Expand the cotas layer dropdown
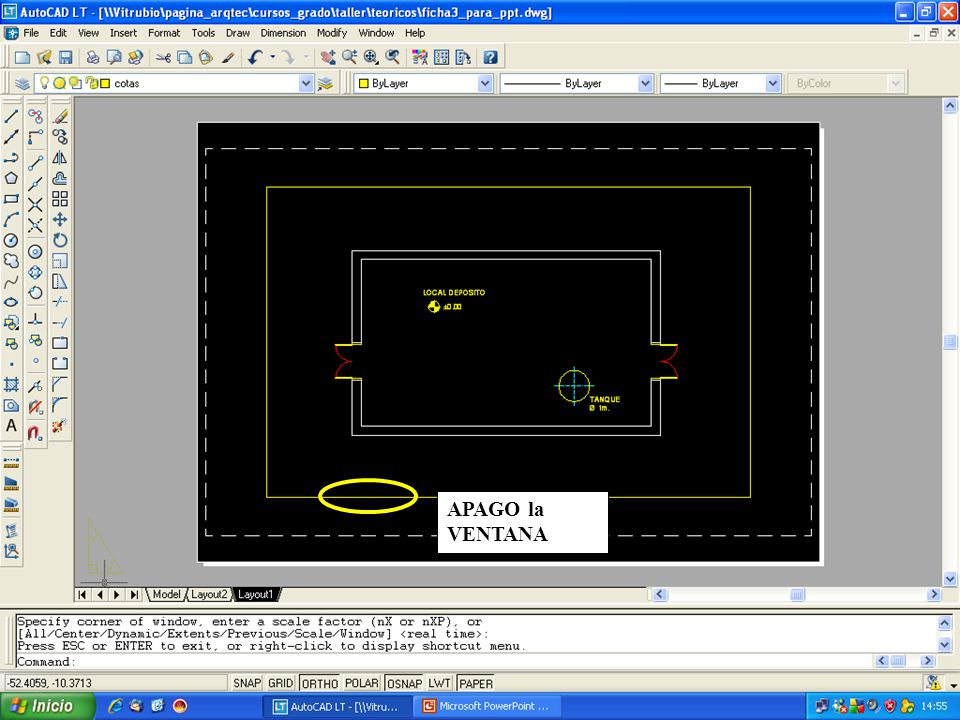The height and width of the screenshot is (720, 960). pyautogui.click(x=306, y=83)
